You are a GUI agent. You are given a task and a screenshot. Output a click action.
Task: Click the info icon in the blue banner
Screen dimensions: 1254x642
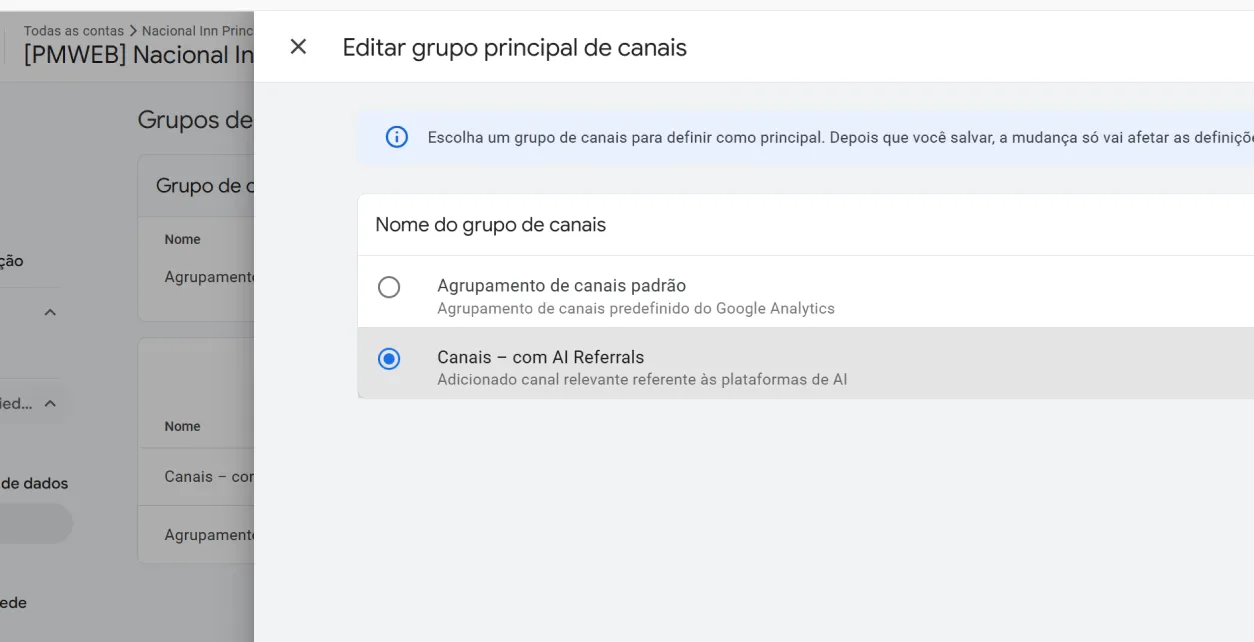tap(397, 137)
